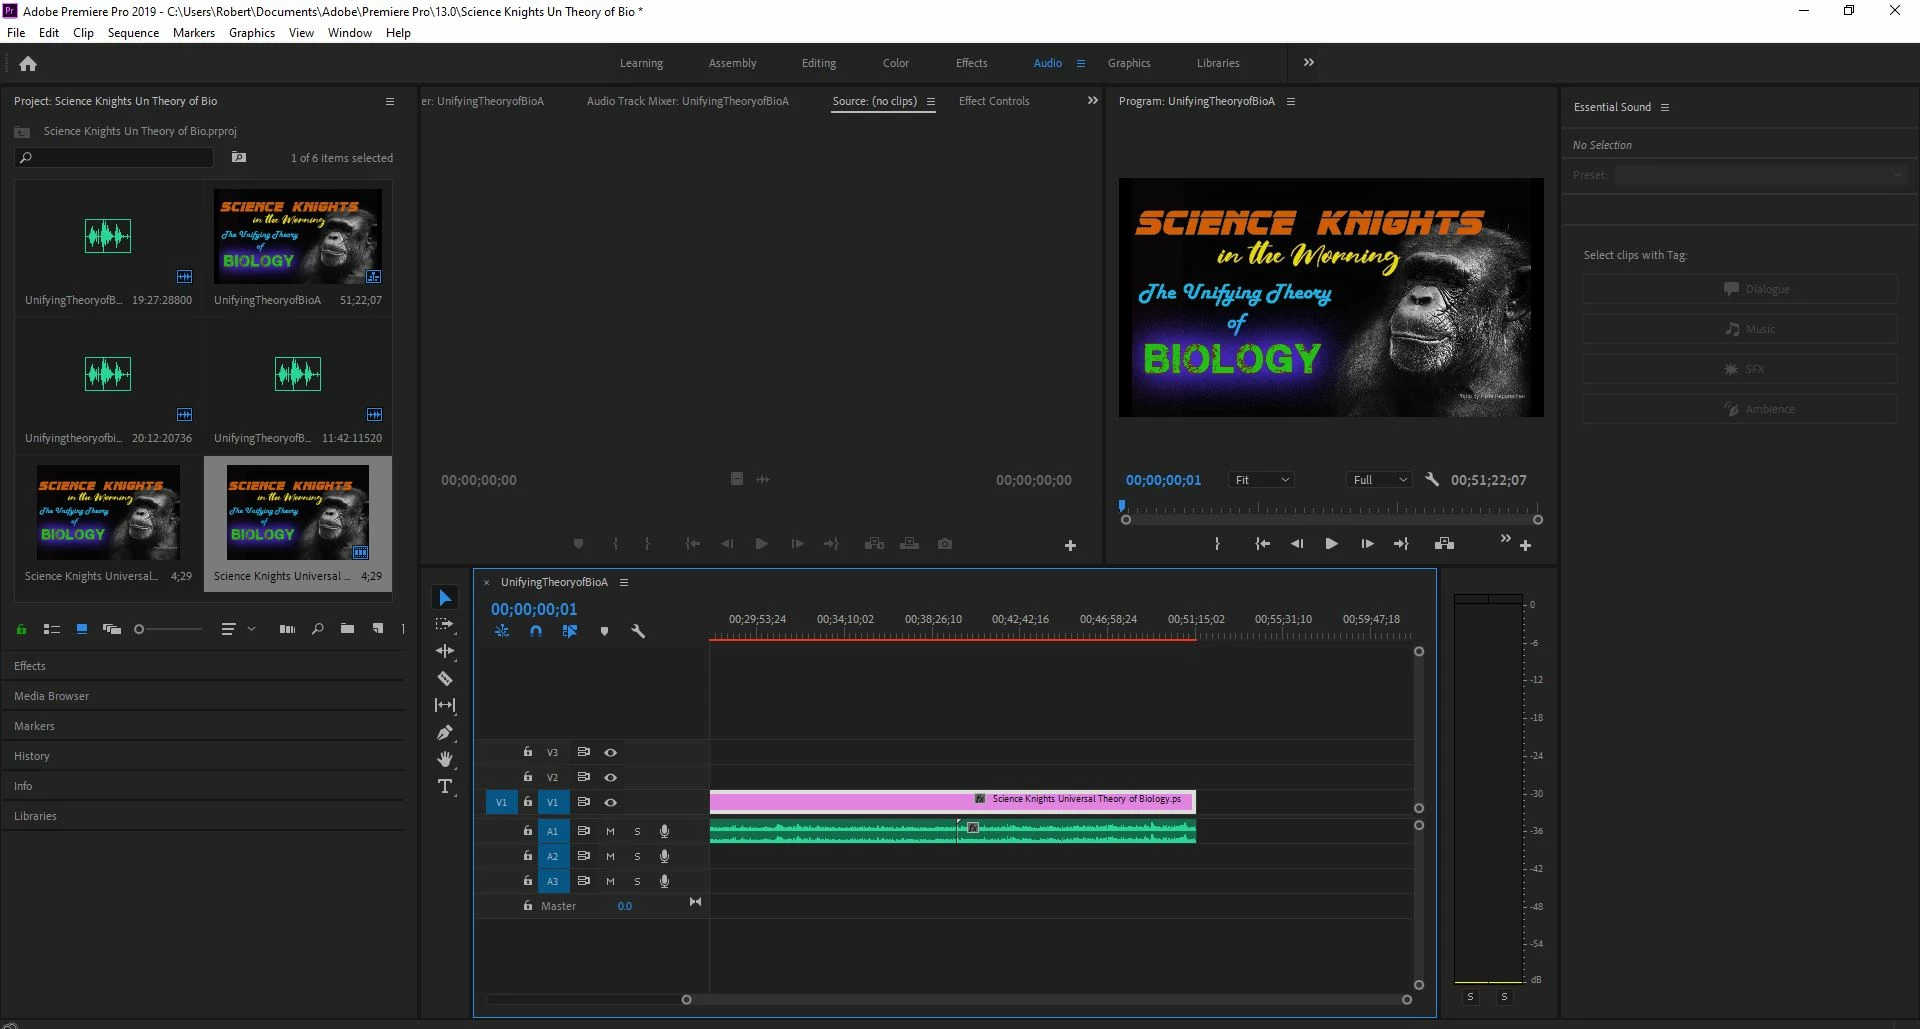
Task: Click New Item icon in Project panel
Action: coord(378,629)
